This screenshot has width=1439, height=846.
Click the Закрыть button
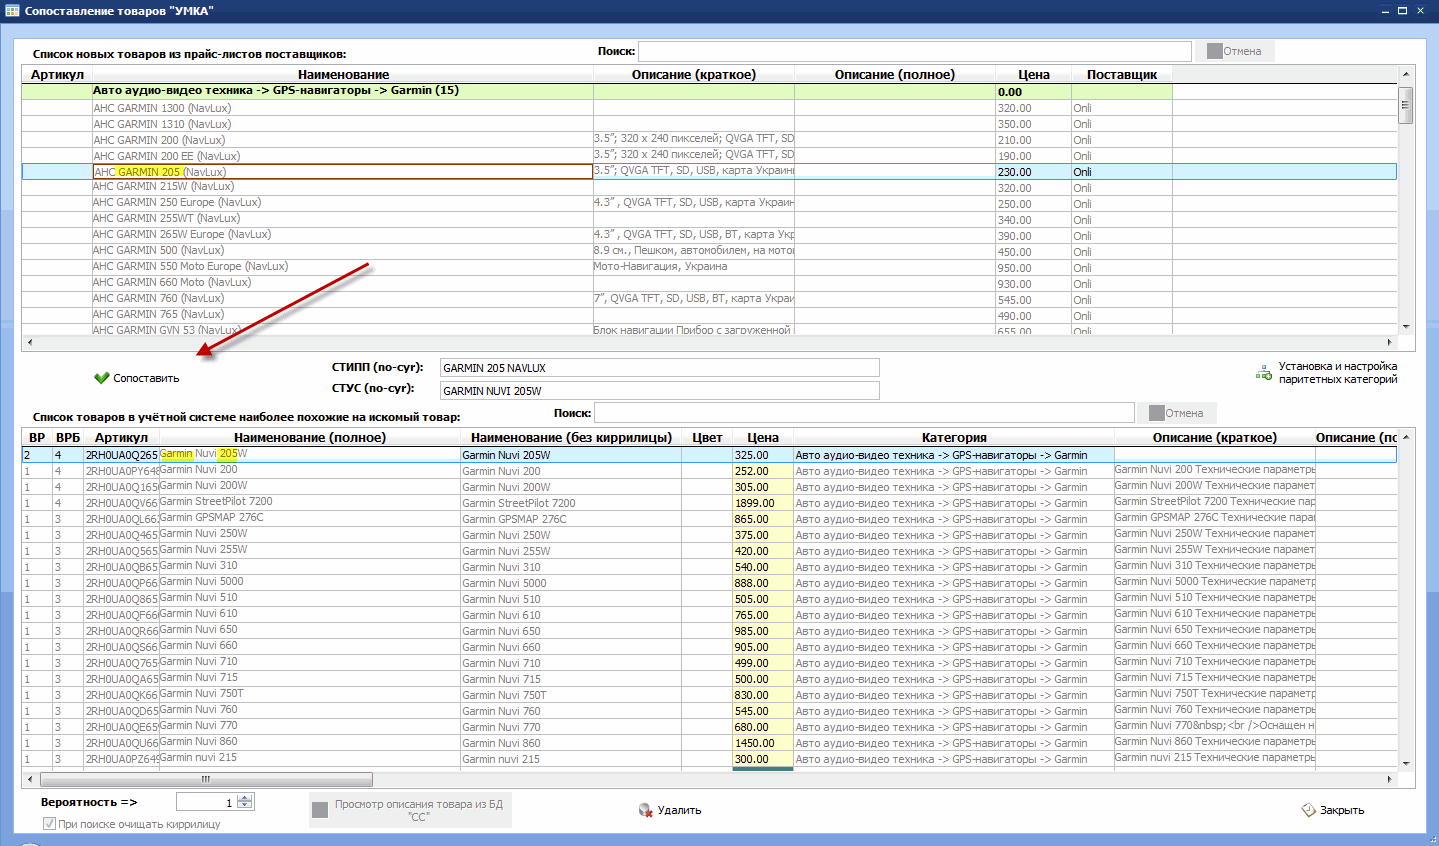(1333, 810)
